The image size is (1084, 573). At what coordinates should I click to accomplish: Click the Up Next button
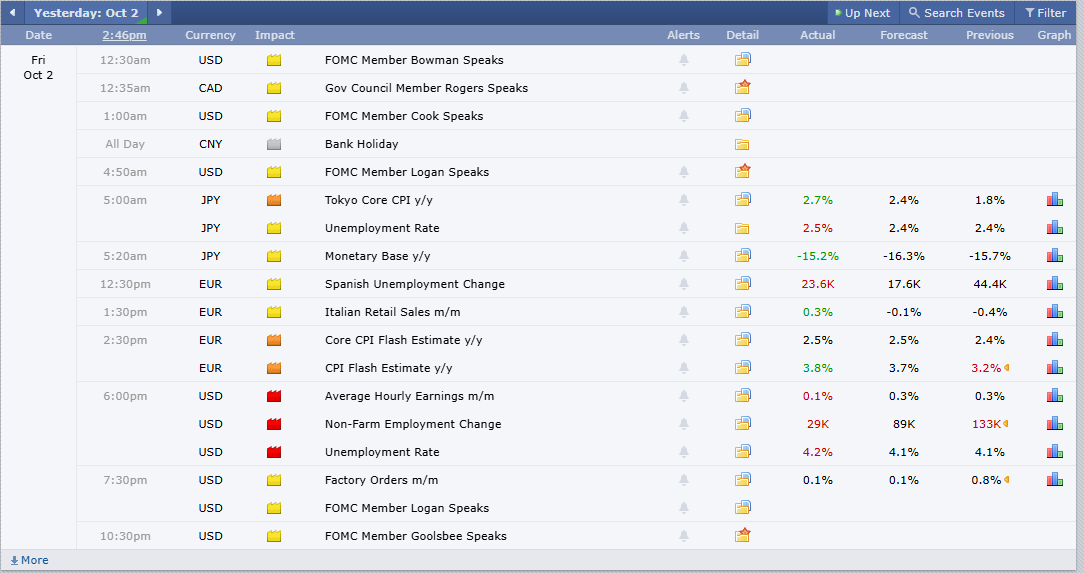pos(863,12)
